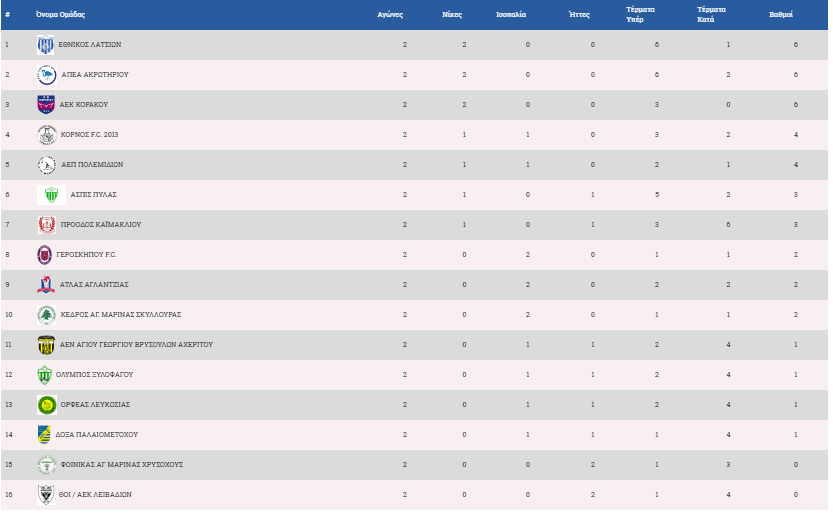Open ΑΕΝ ΑΓΙΟΥ ΓΕΩΡΓΙΟΥ ΒΡΥΣΟΥΛΩΝ ΑΧΕΡΙΤΟΥ name
Viewport: 833px width, 521px height.
[x=137, y=345]
